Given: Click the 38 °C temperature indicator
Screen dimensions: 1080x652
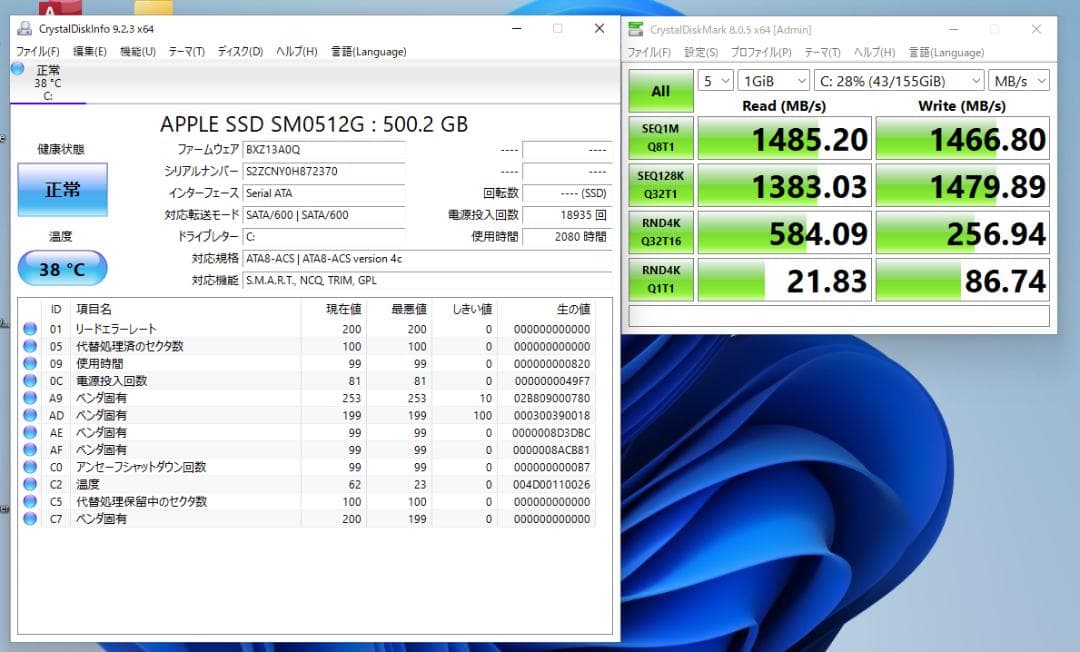Looking at the screenshot, I should [x=62, y=268].
